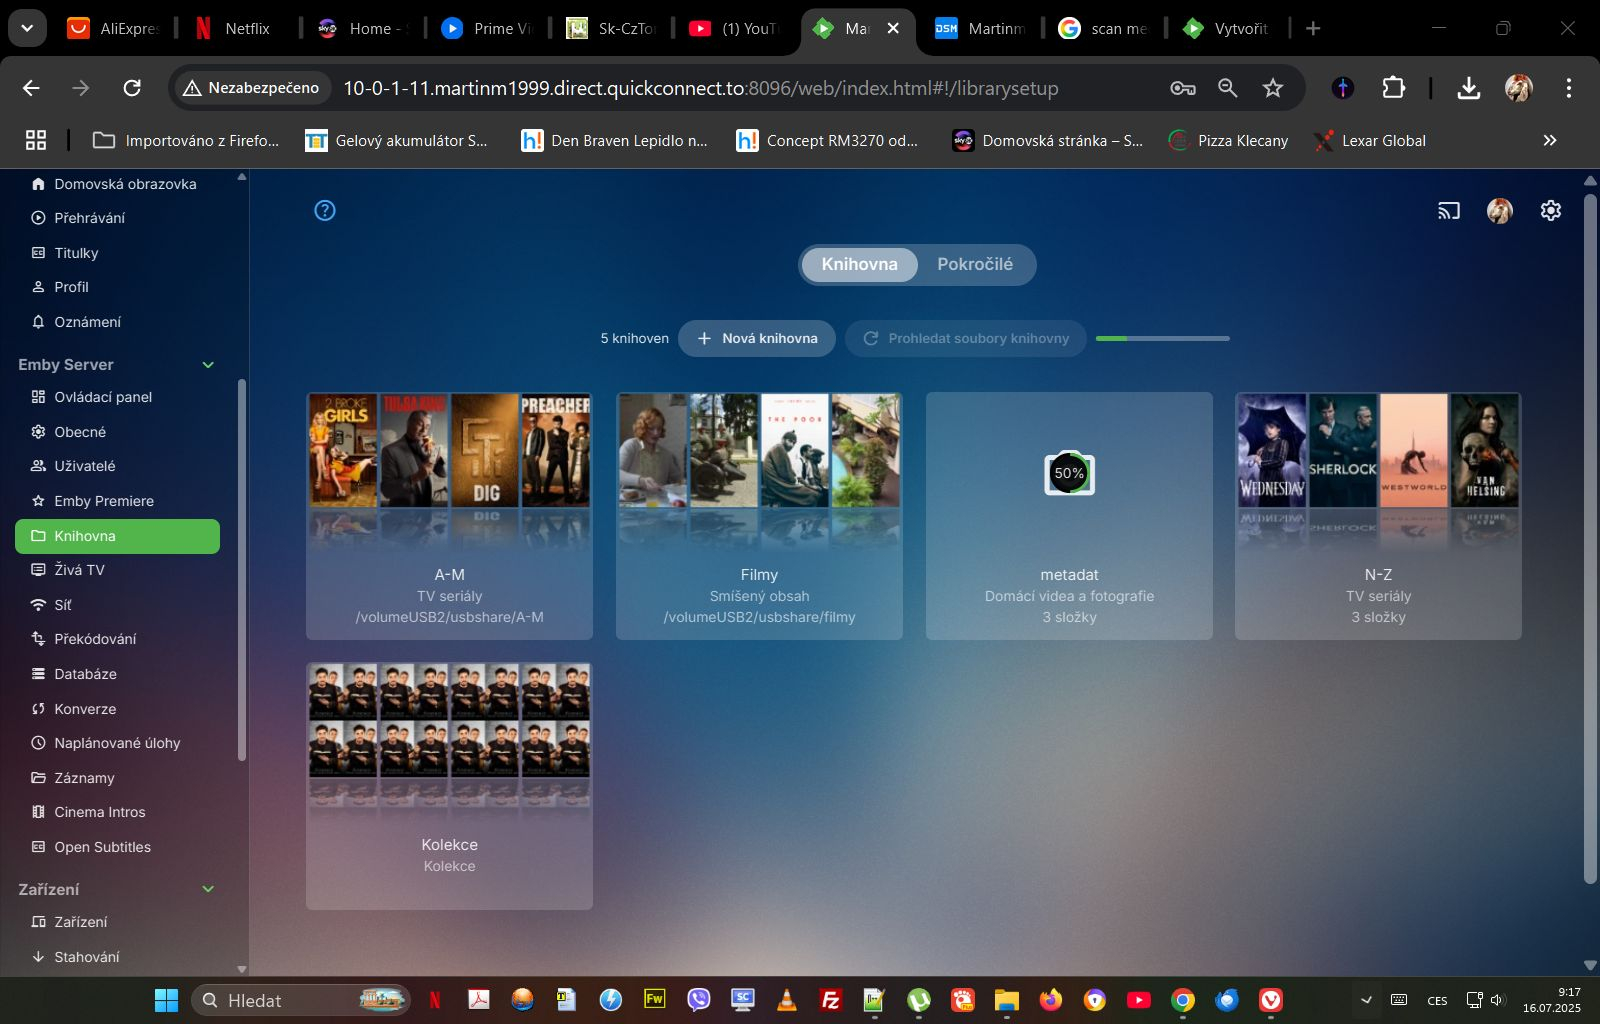Click the cast to device icon
Image resolution: width=1600 pixels, height=1024 pixels.
[1449, 210]
